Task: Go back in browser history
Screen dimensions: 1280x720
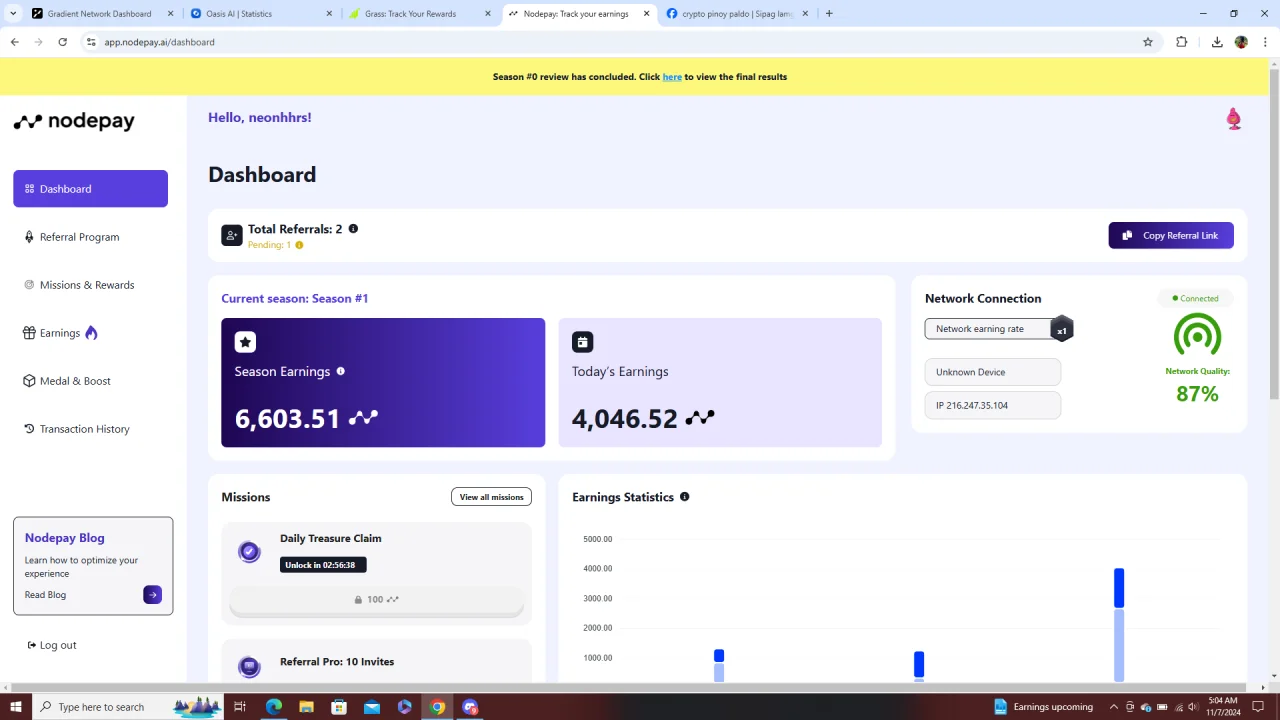Action: click(x=14, y=42)
